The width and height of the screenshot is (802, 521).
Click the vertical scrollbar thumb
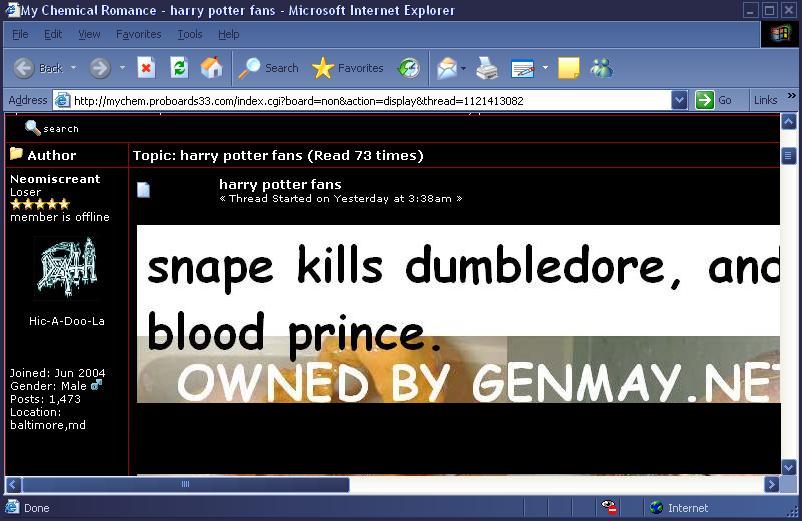(x=788, y=155)
